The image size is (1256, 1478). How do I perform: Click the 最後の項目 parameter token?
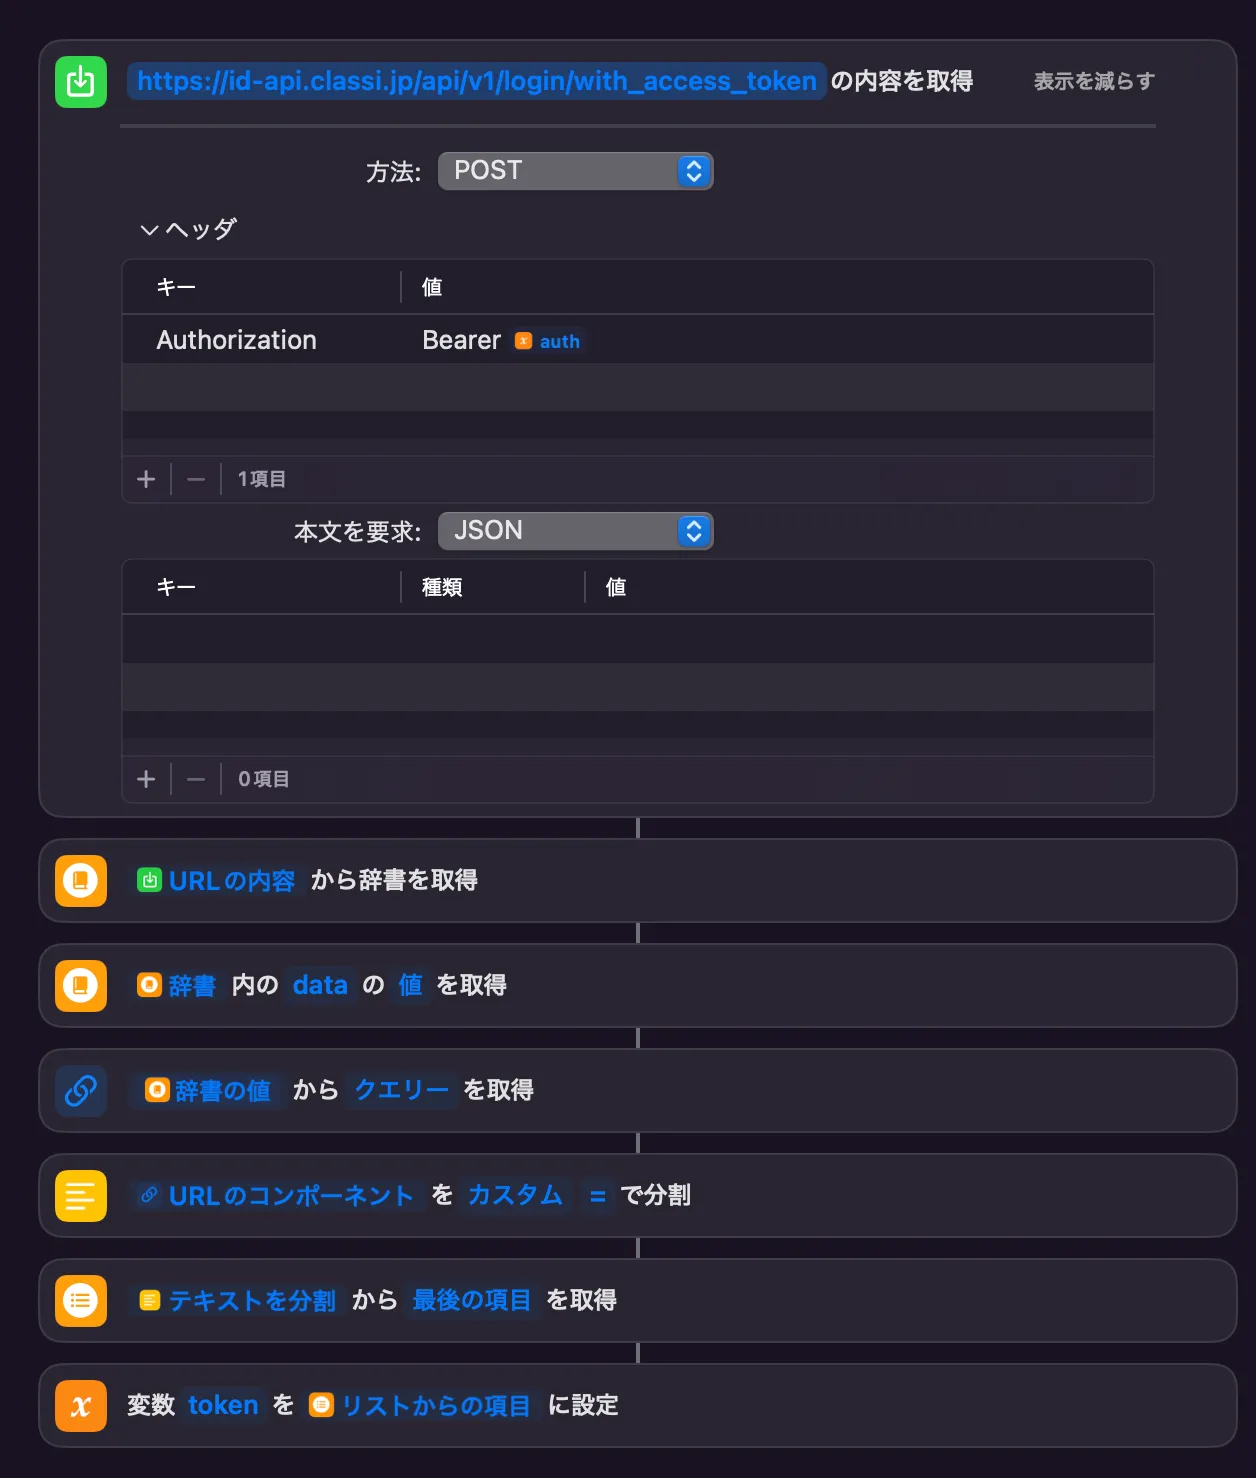(472, 1300)
